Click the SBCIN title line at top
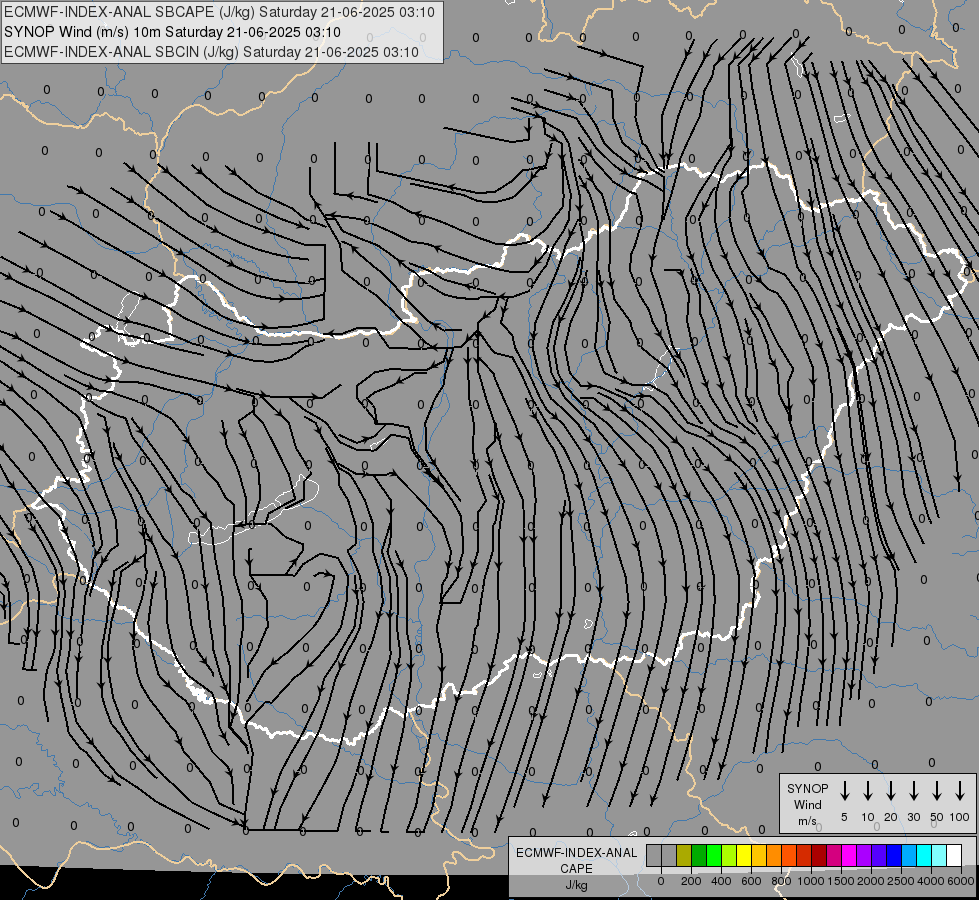This screenshot has height=900, width=979. (x=211, y=52)
